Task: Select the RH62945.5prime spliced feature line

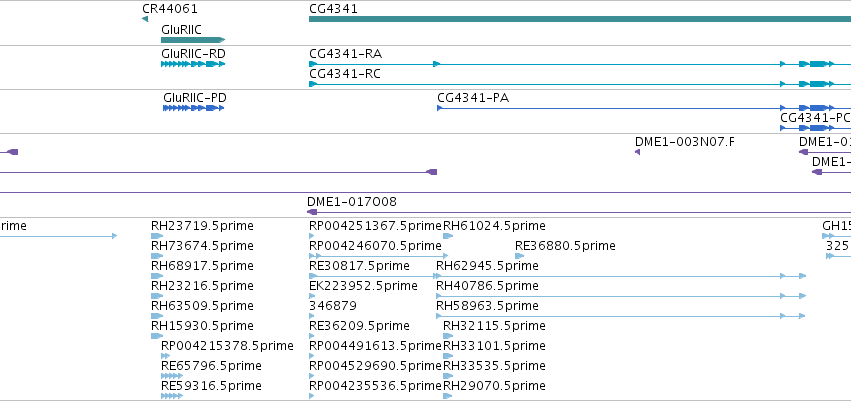Action: (621, 276)
